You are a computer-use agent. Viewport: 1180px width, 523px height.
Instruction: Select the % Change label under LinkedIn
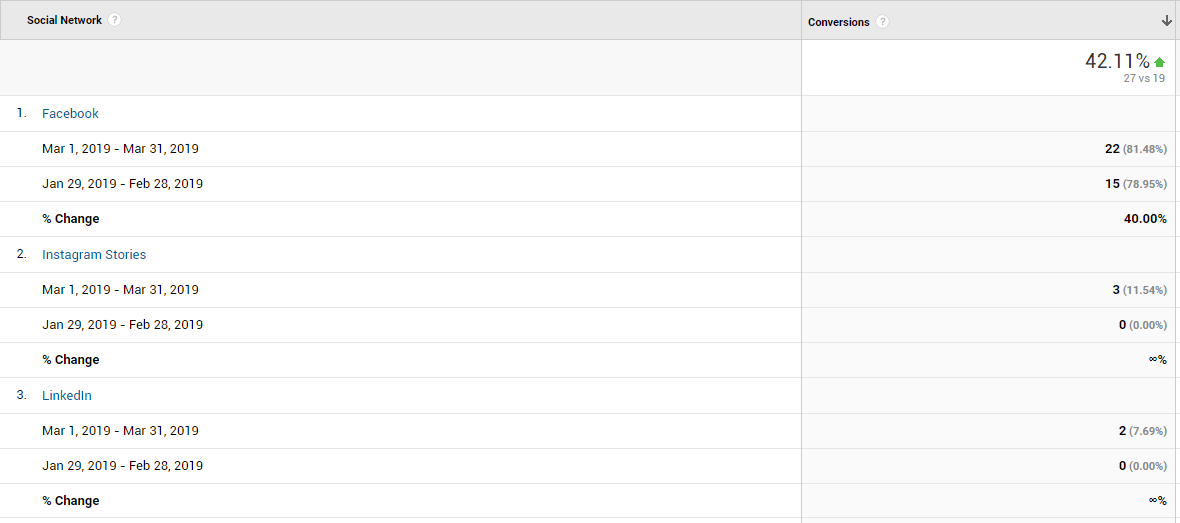point(71,500)
